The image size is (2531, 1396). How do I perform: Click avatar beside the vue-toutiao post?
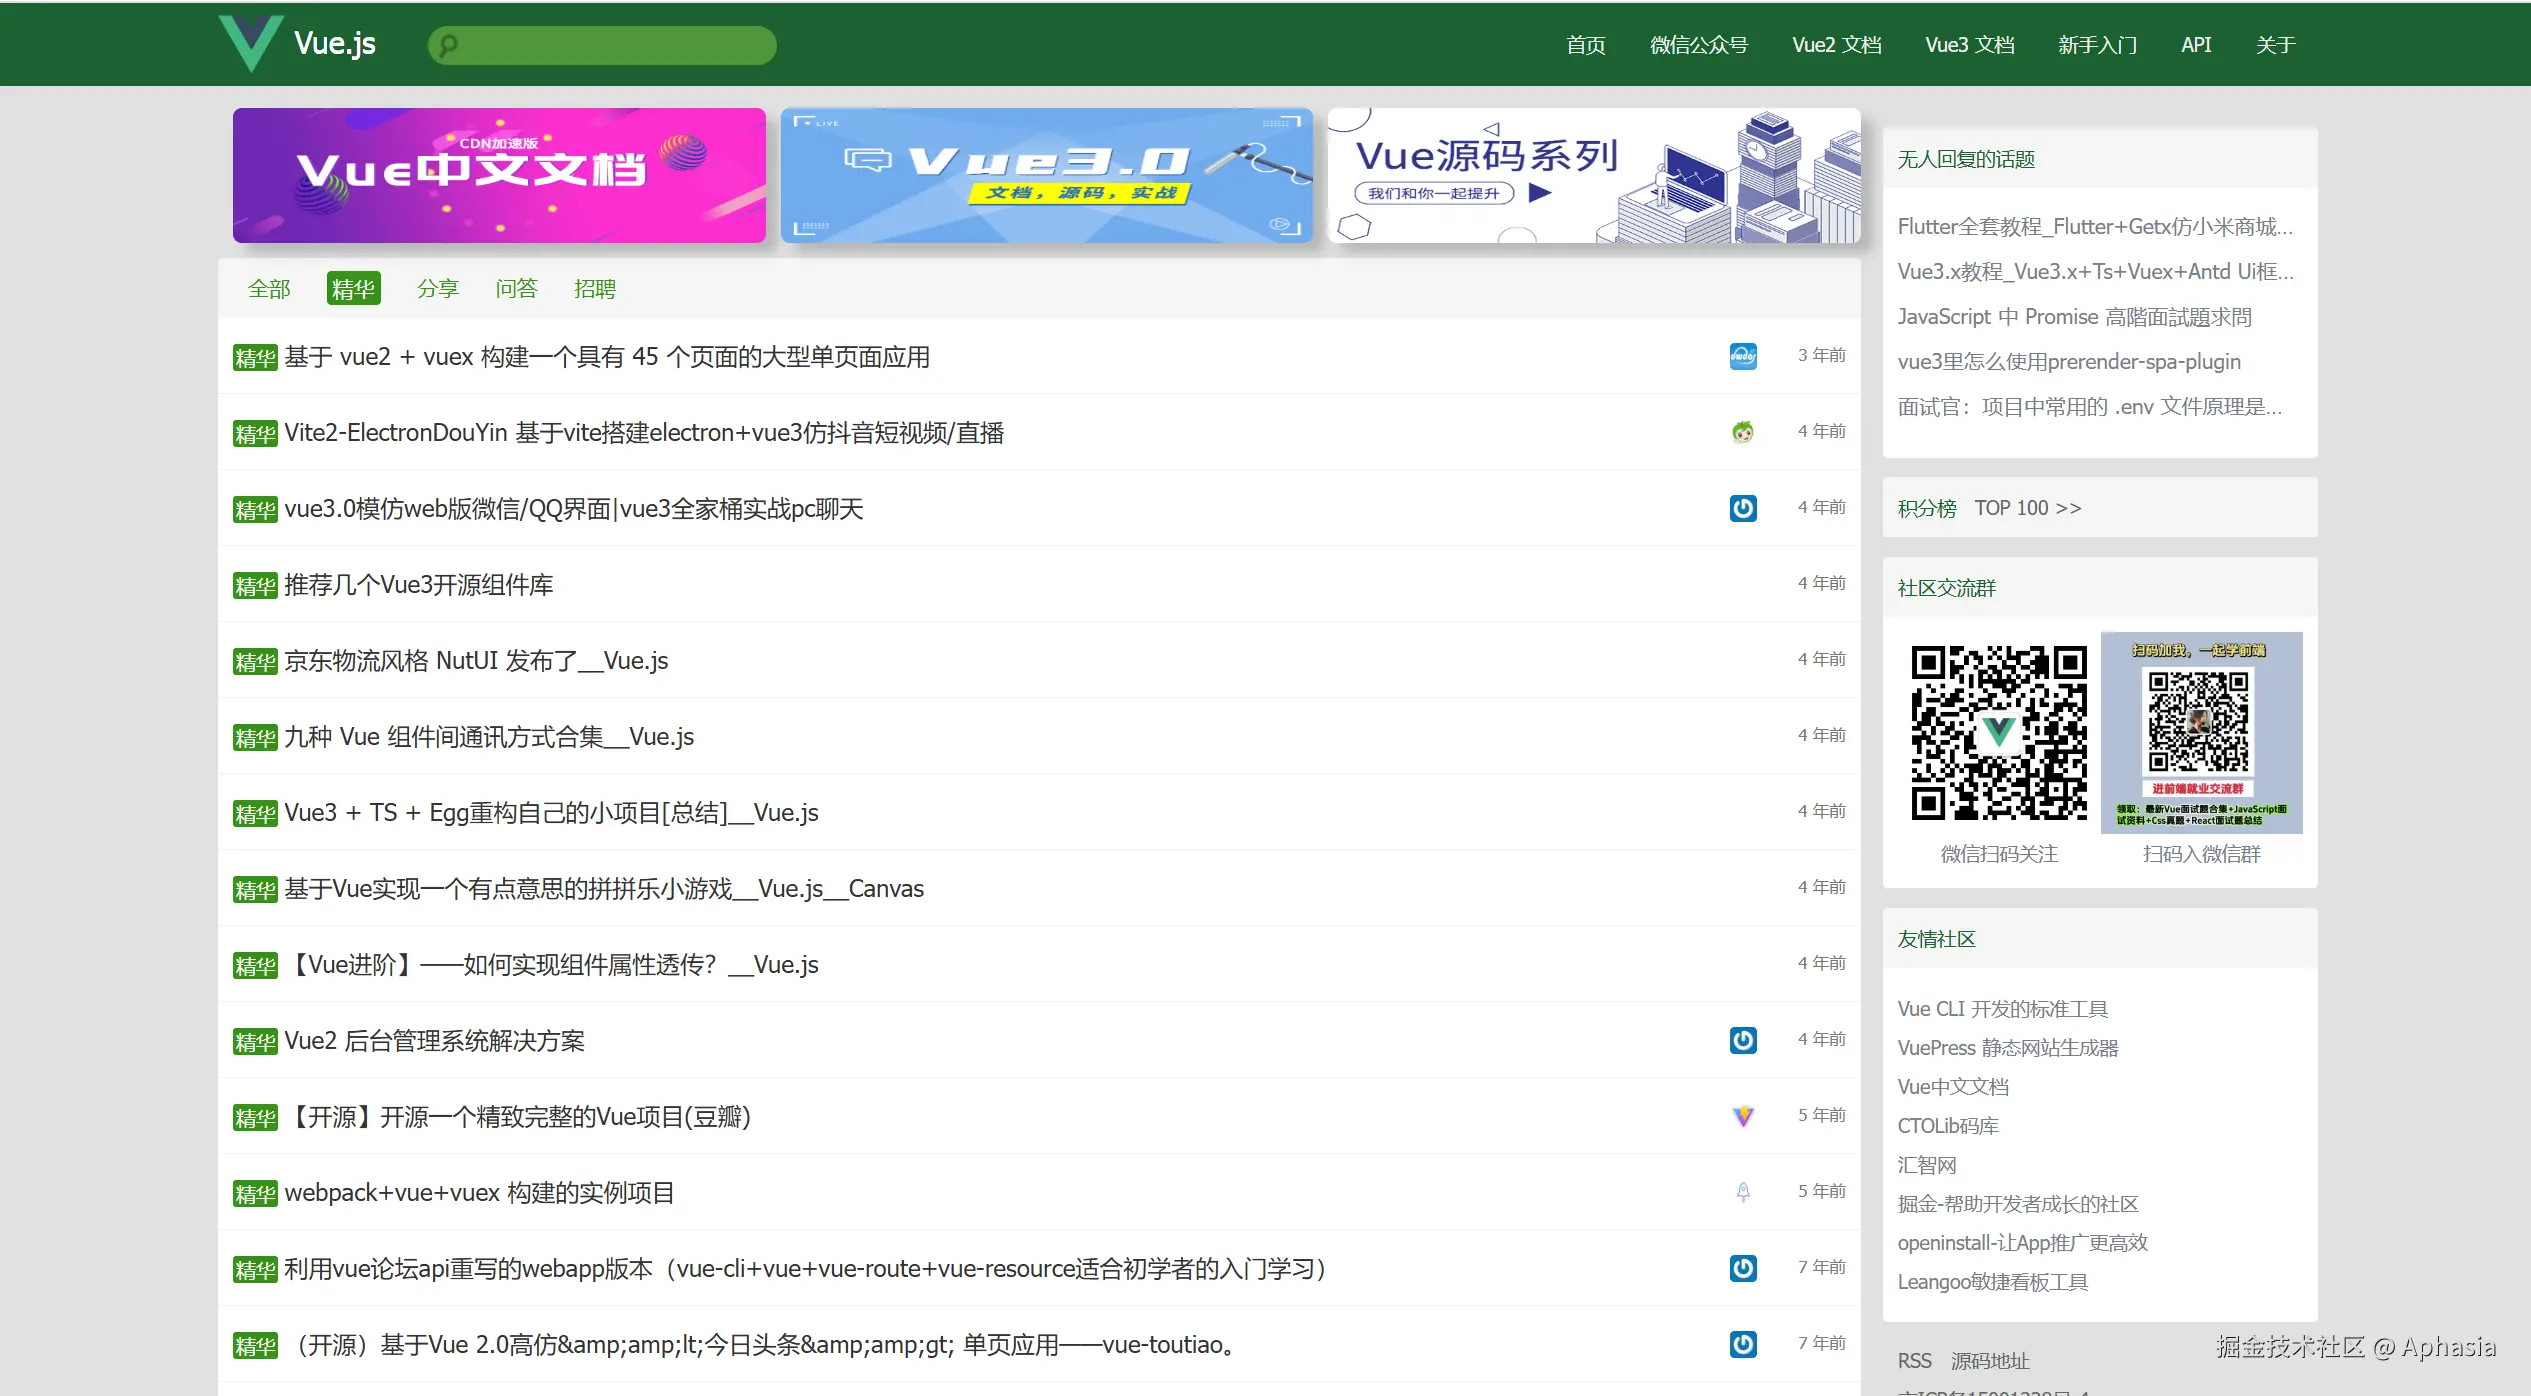[x=1743, y=1344]
